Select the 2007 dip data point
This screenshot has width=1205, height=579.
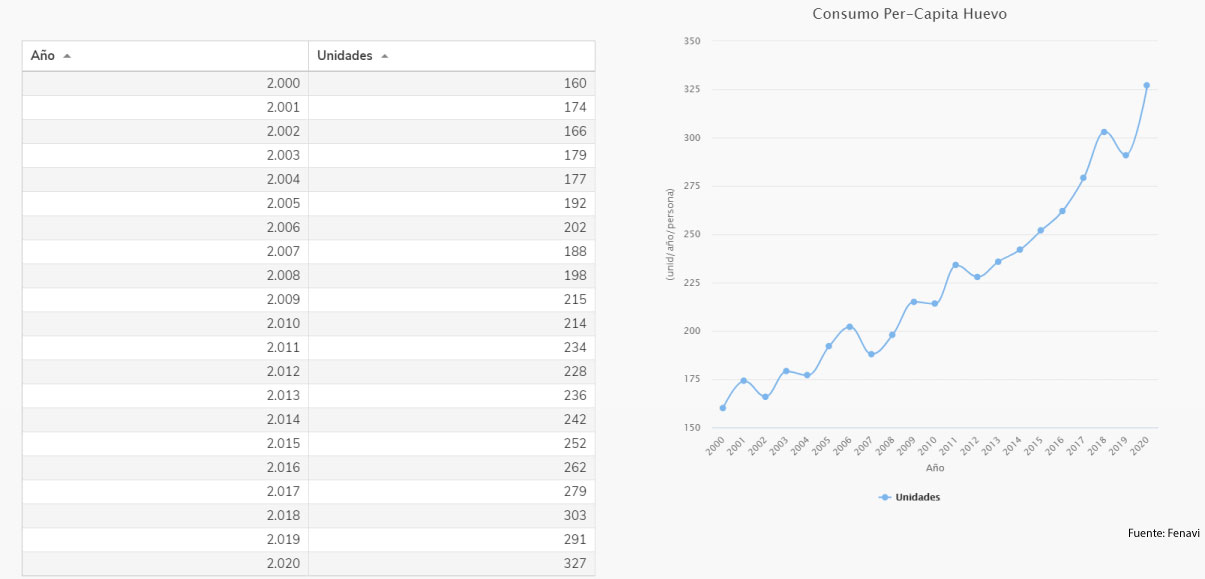pos(871,354)
